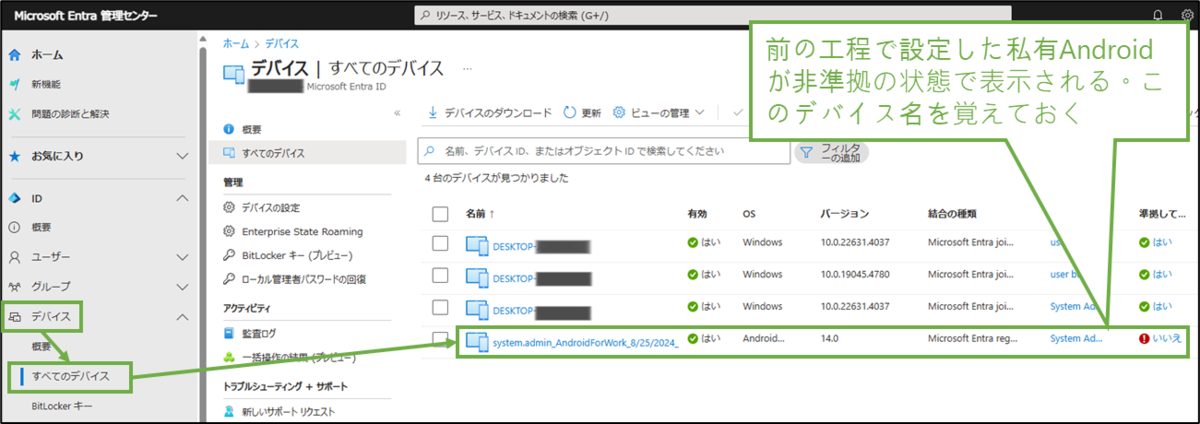The width and height of the screenshot is (1200, 424).
Task: Open 概要 in the blade menu
Action: tap(252, 129)
